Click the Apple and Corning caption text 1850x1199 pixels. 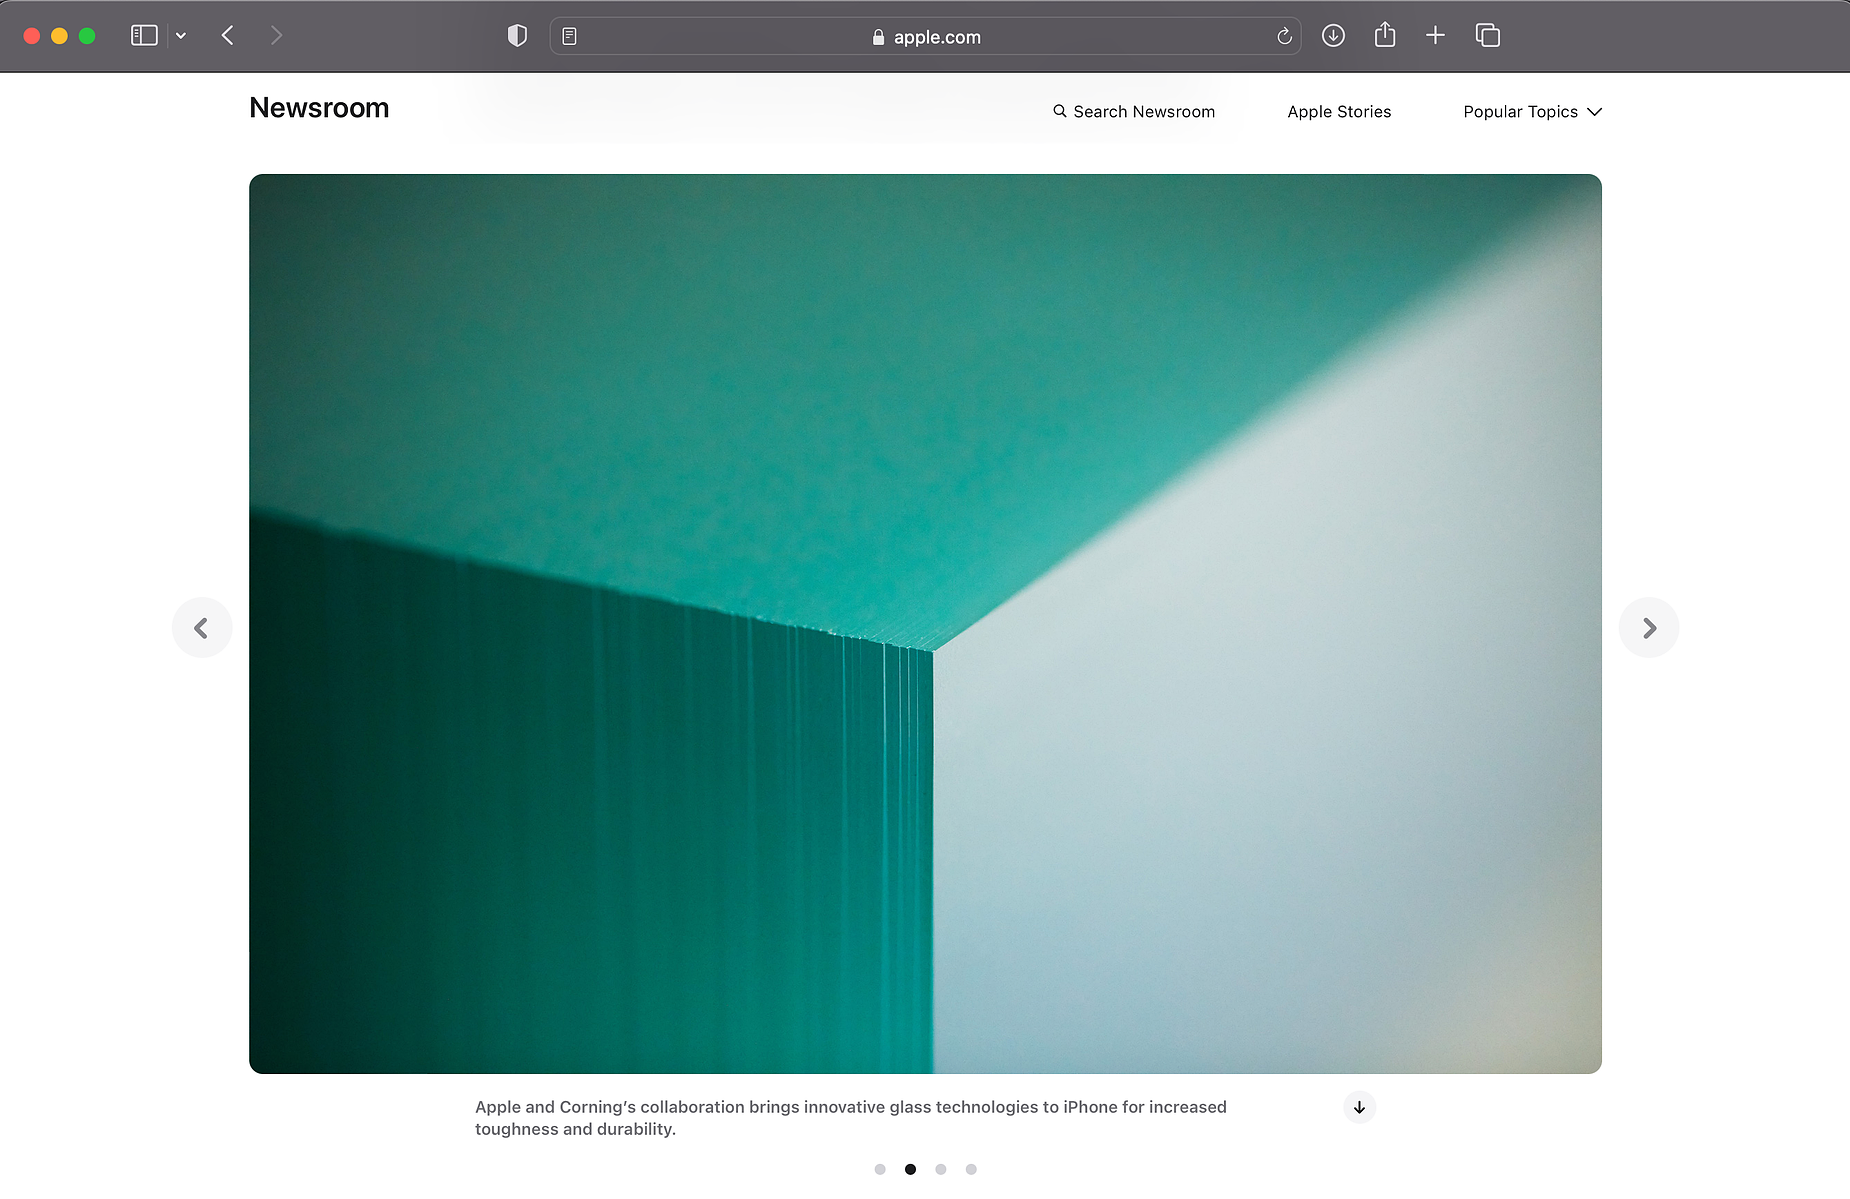click(851, 1118)
